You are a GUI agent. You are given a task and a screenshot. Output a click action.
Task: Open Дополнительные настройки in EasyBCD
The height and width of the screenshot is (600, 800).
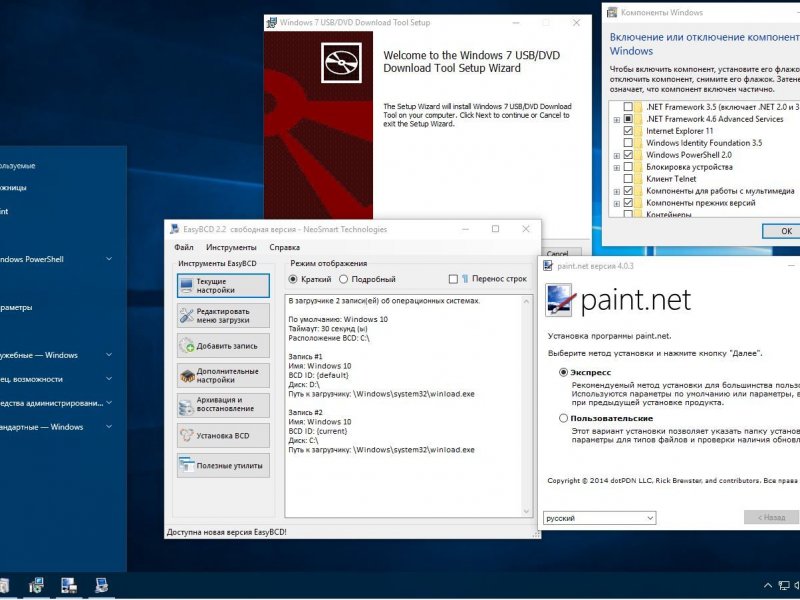[223, 376]
